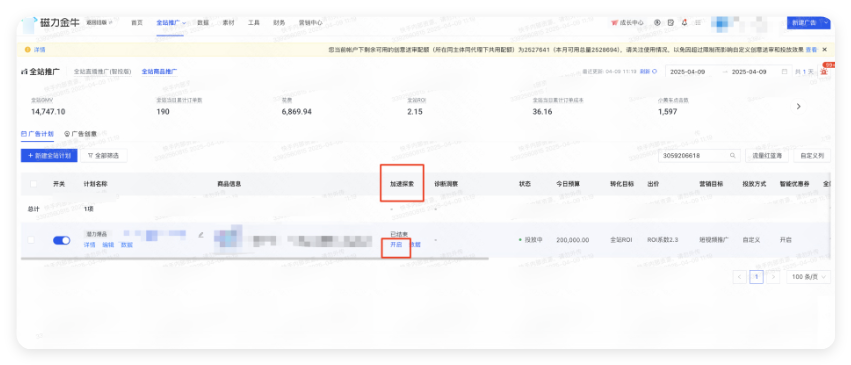851x365 pixels.
Task: Open the 全站推广 navigation dropdown
Action: pos(171,23)
